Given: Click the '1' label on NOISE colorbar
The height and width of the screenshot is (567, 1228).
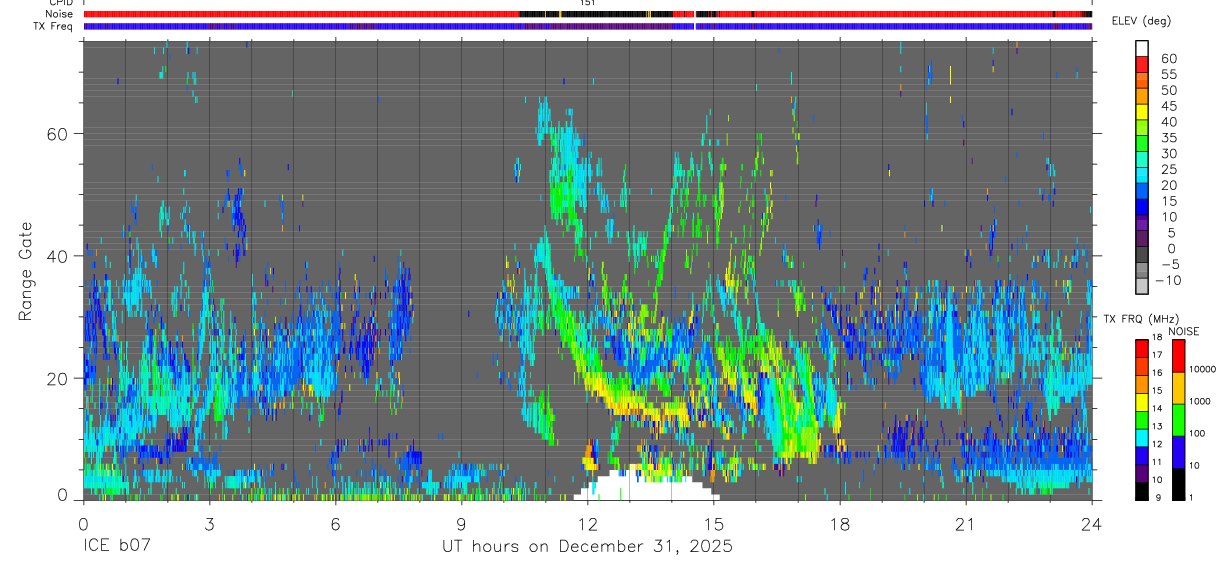Looking at the screenshot, I should click(x=1192, y=499).
